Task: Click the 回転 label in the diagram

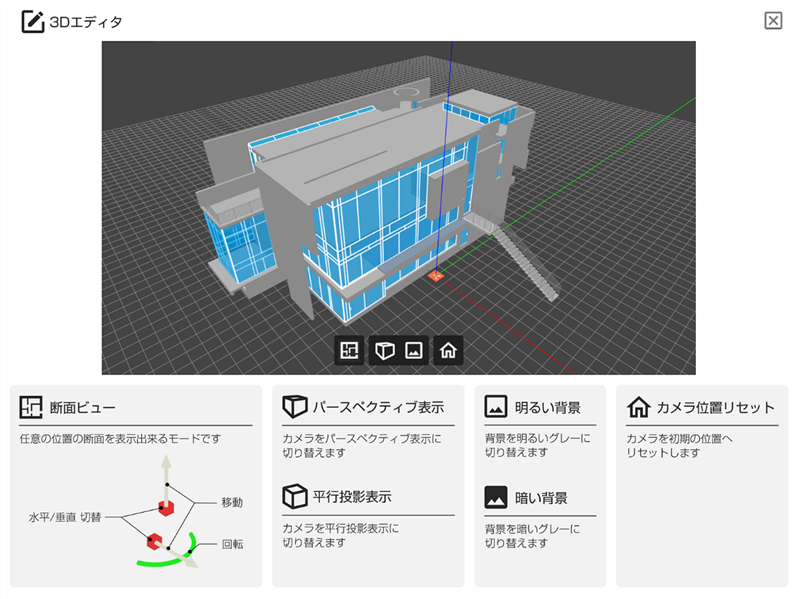Action: [232, 545]
